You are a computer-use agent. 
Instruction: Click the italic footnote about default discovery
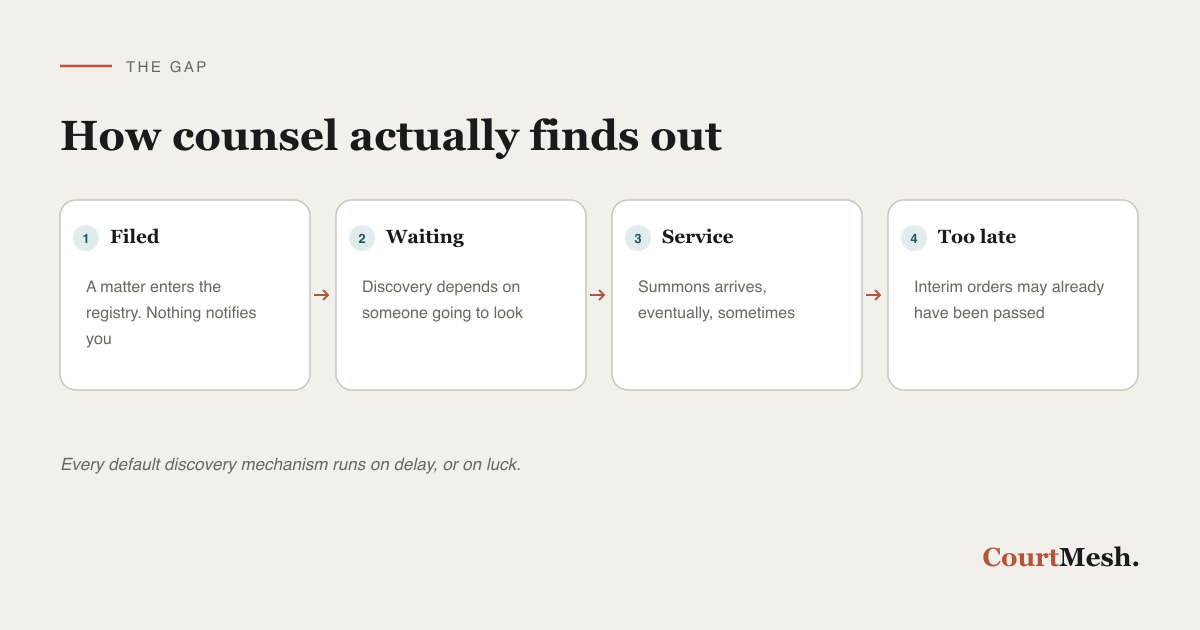(291, 464)
